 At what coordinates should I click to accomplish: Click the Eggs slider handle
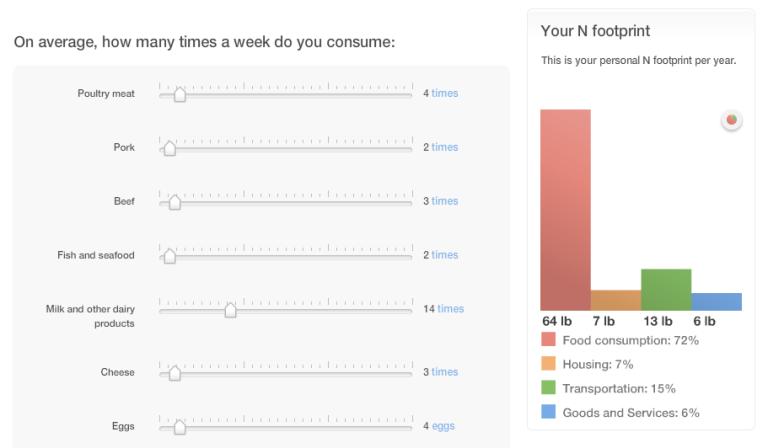tap(179, 428)
